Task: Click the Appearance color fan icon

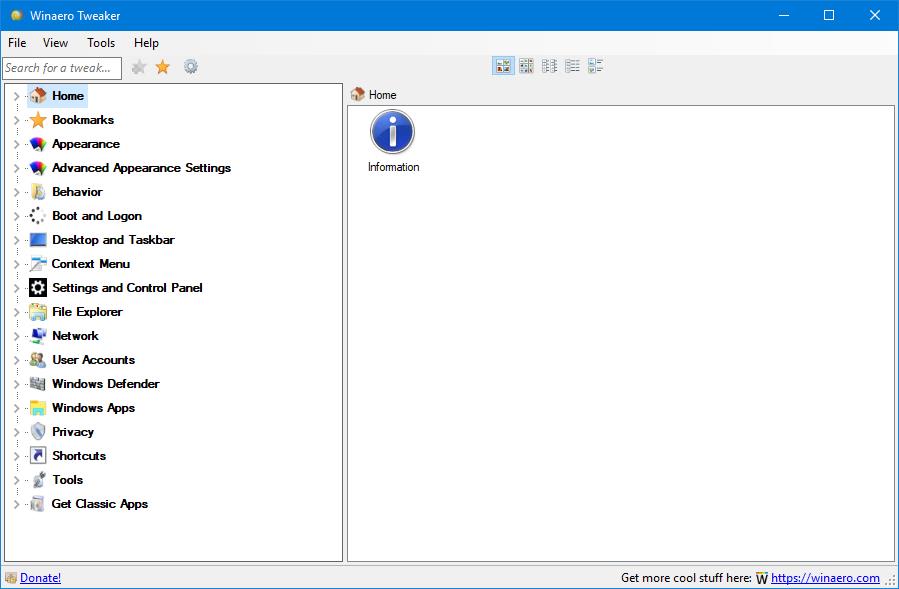Action: click(x=38, y=143)
